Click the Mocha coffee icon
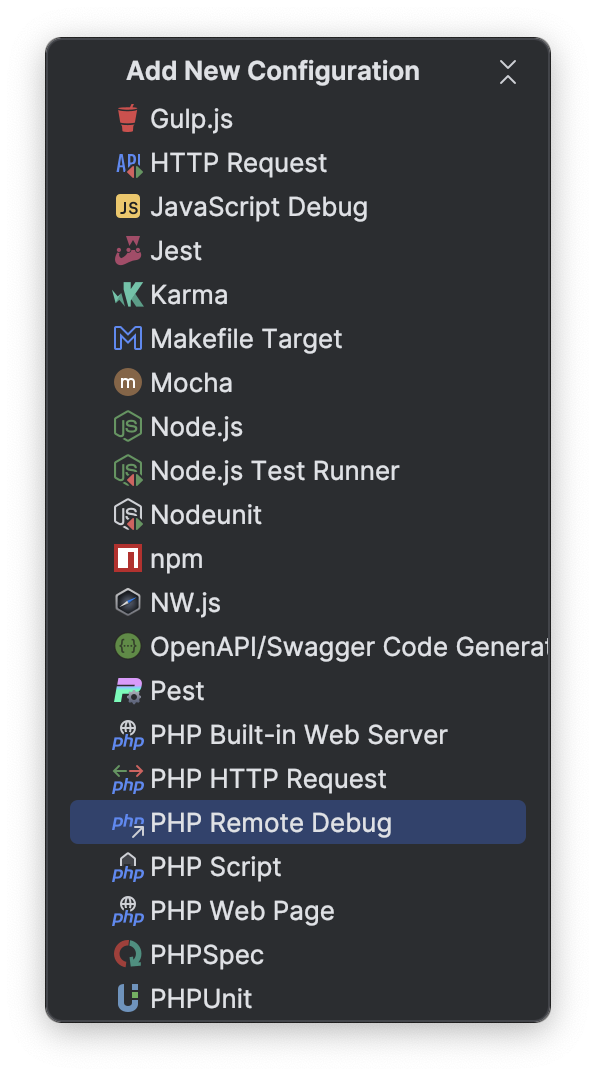The height and width of the screenshot is (1076, 596). 128,382
